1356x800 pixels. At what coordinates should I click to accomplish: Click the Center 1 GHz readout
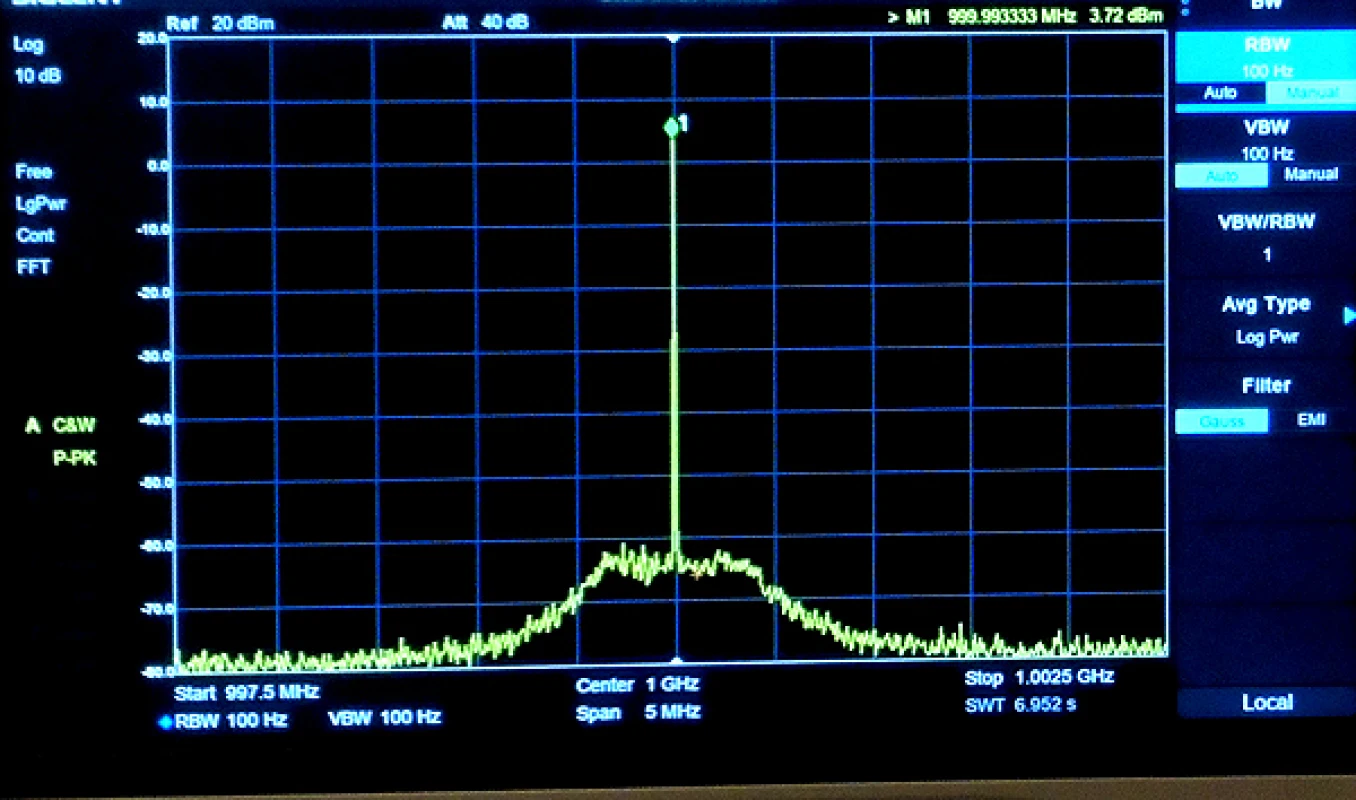pos(637,685)
